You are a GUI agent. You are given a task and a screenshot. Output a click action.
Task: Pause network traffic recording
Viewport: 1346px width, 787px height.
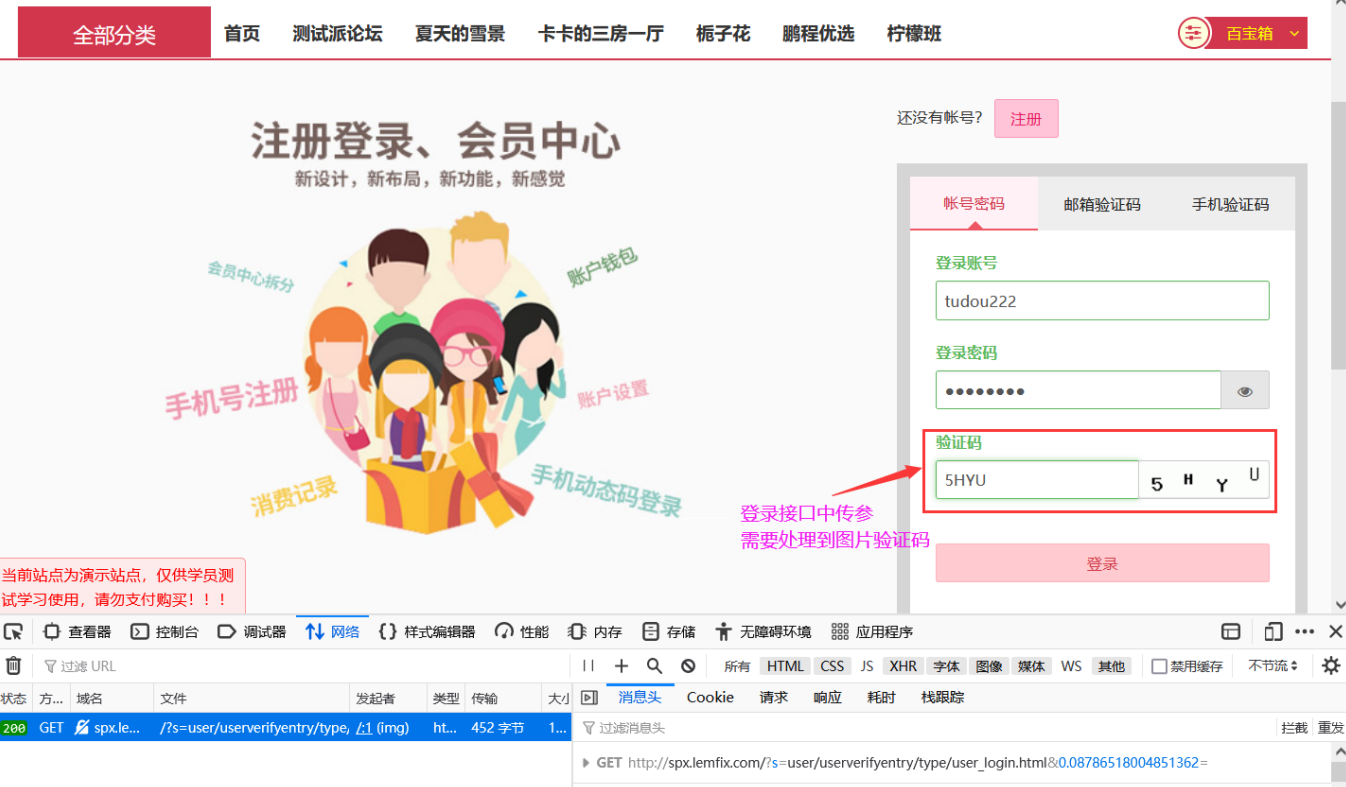(x=588, y=665)
